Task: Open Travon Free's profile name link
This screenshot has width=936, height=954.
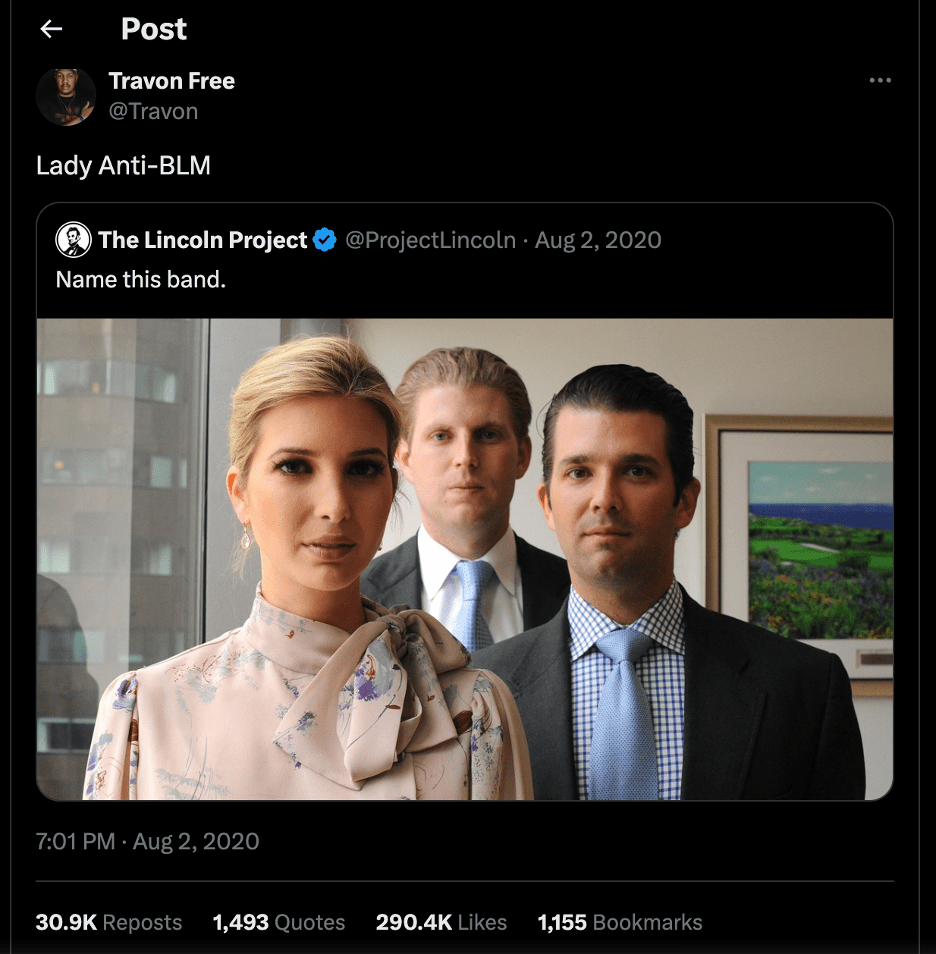Action: (x=171, y=81)
